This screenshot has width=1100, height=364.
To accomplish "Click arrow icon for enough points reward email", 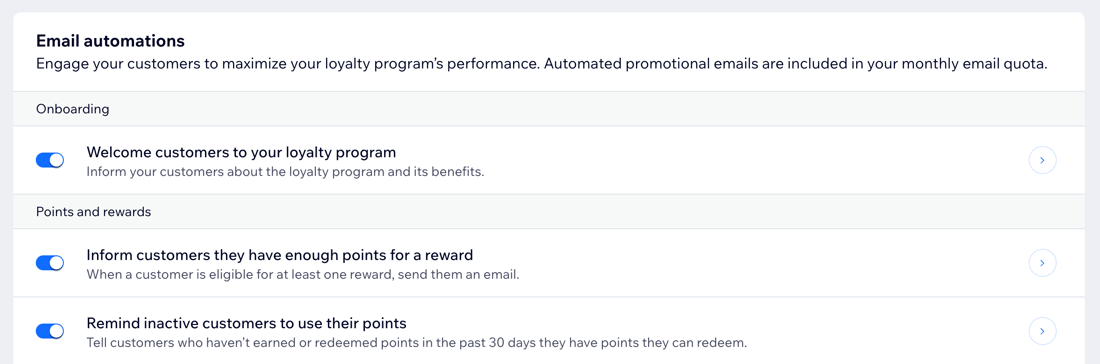I will (1042, 263).
